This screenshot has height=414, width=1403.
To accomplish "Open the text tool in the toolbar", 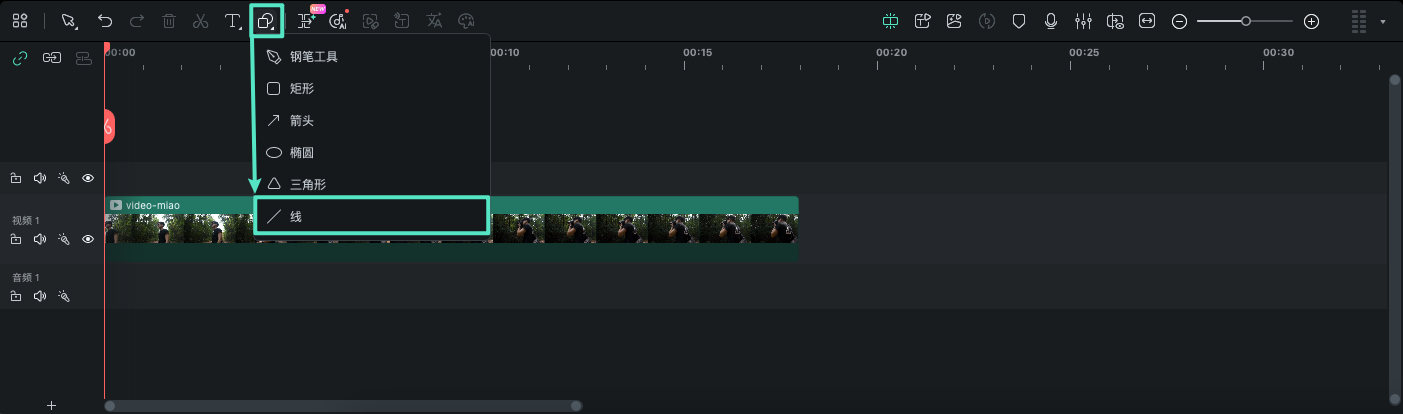I will click(231, 21).
